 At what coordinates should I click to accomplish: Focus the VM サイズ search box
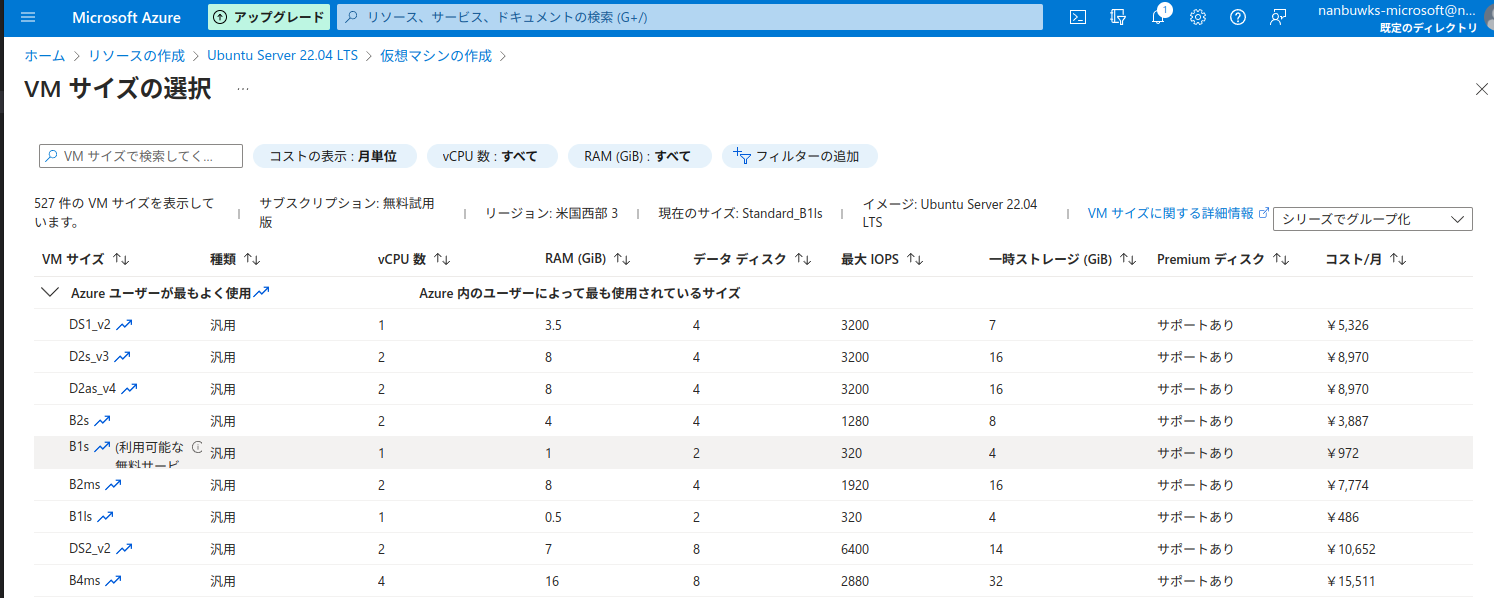[141, 156]
